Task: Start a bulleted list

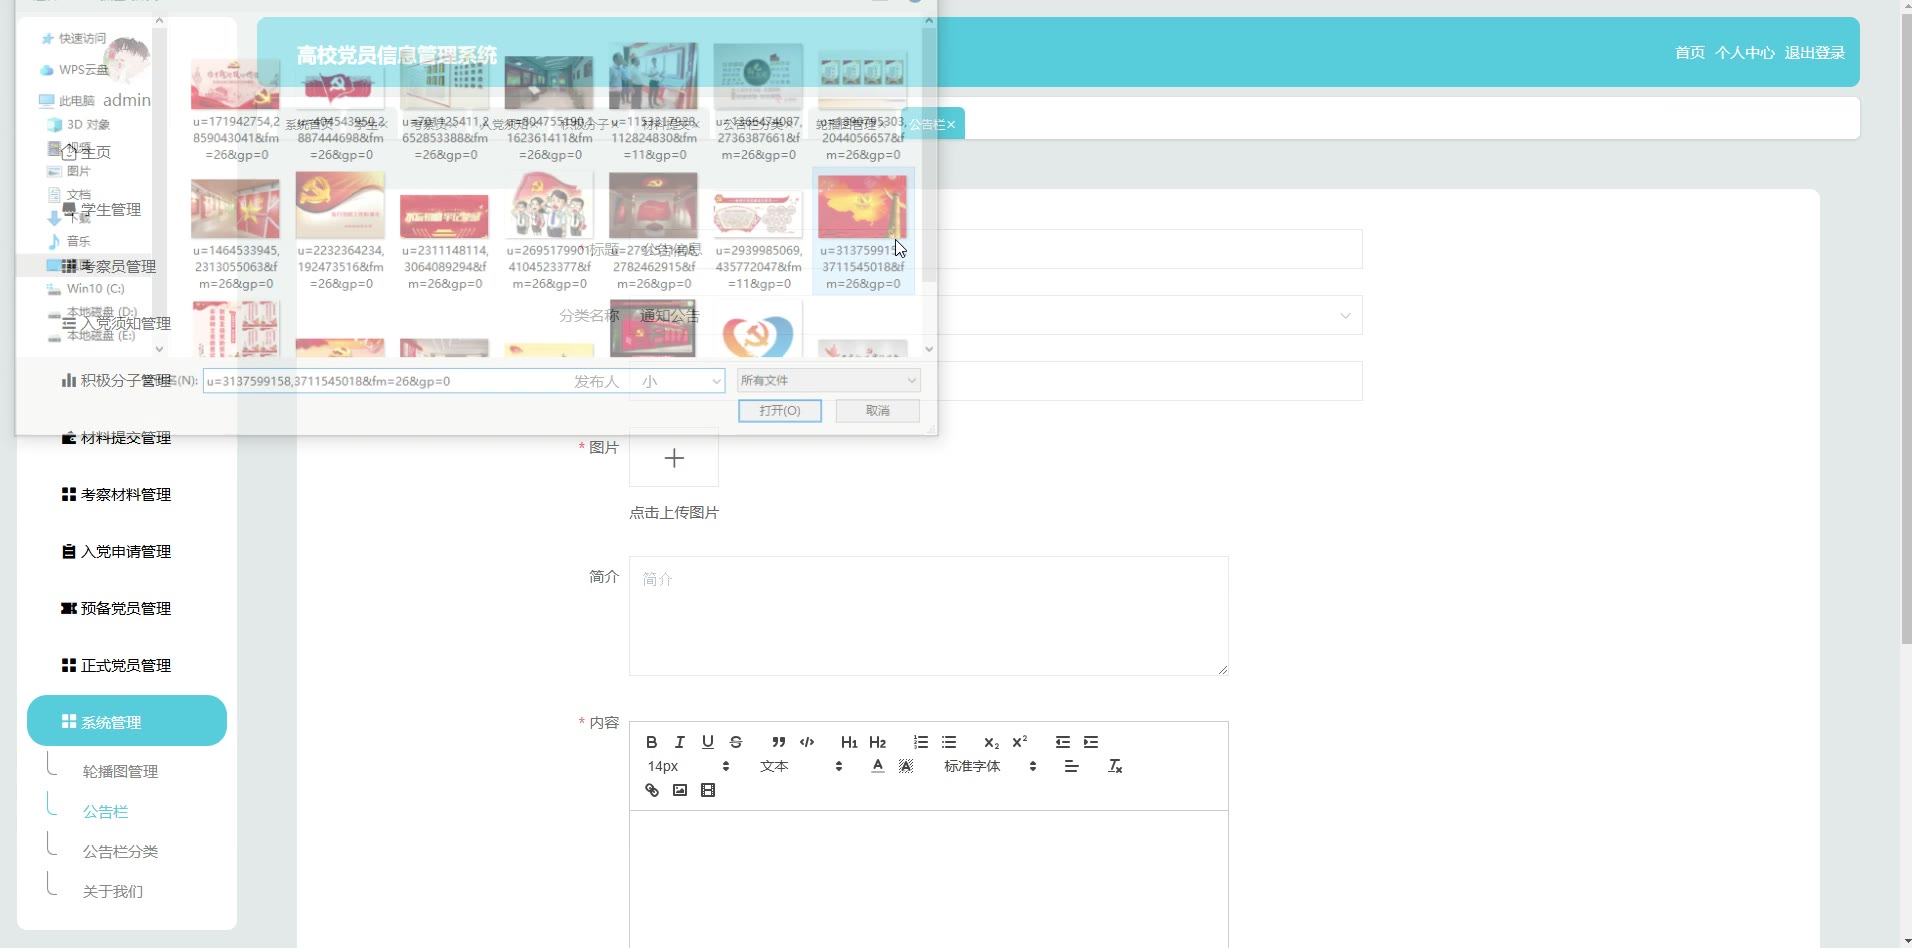Action: (x=948, y=742)
